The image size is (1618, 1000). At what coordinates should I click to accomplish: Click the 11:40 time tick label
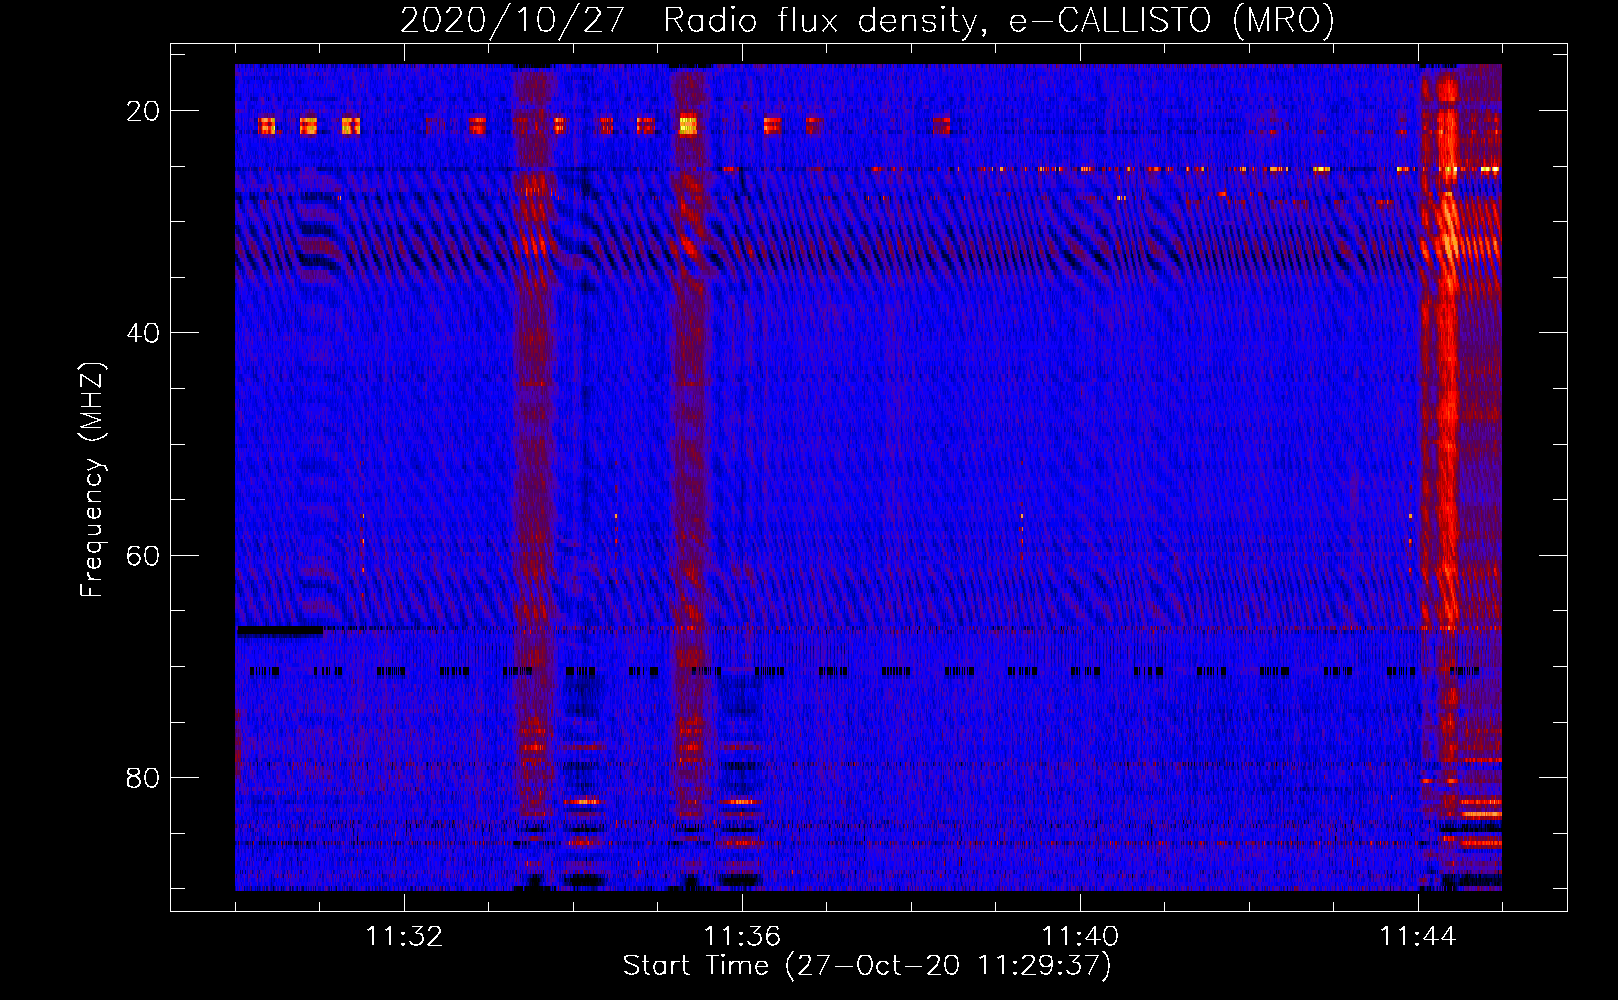tap(1080, 937)
